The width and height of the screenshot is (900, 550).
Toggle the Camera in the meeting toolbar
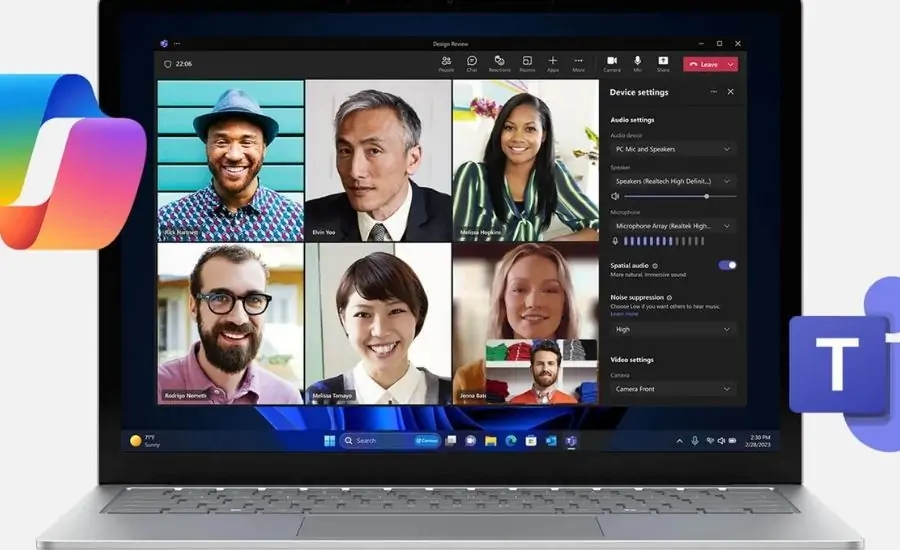(x=612, y=63)
